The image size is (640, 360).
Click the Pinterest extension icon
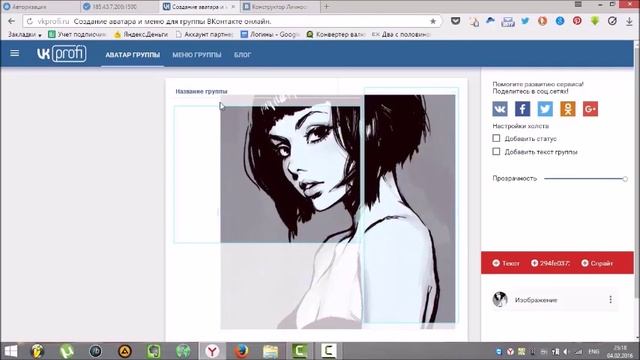click(577, 21)
